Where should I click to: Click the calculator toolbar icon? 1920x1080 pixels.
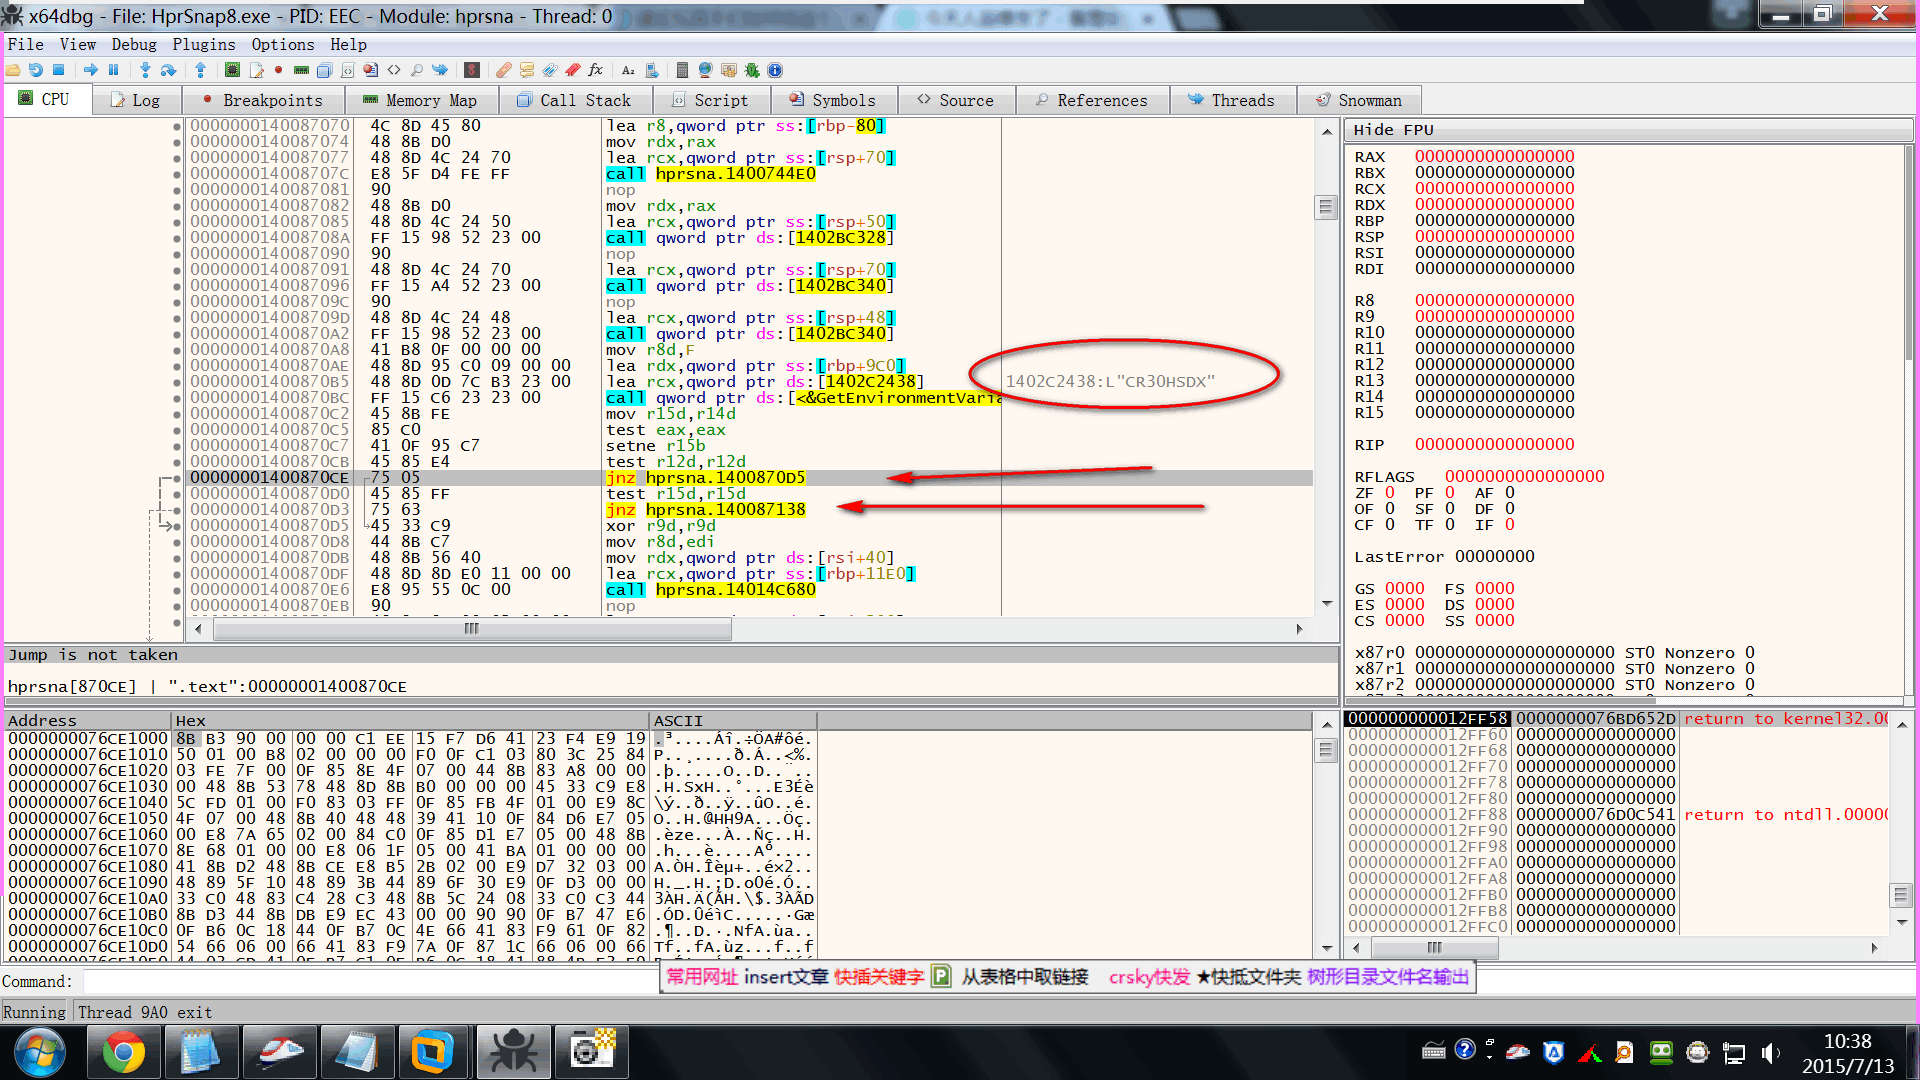682,70
